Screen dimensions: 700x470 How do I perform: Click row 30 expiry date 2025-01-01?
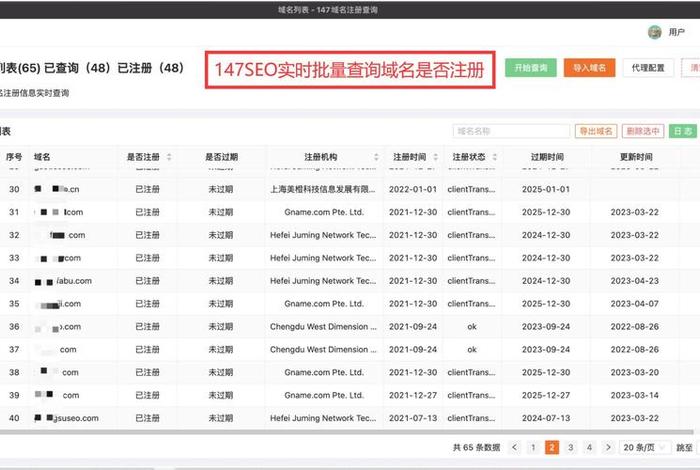pos(546,189)
